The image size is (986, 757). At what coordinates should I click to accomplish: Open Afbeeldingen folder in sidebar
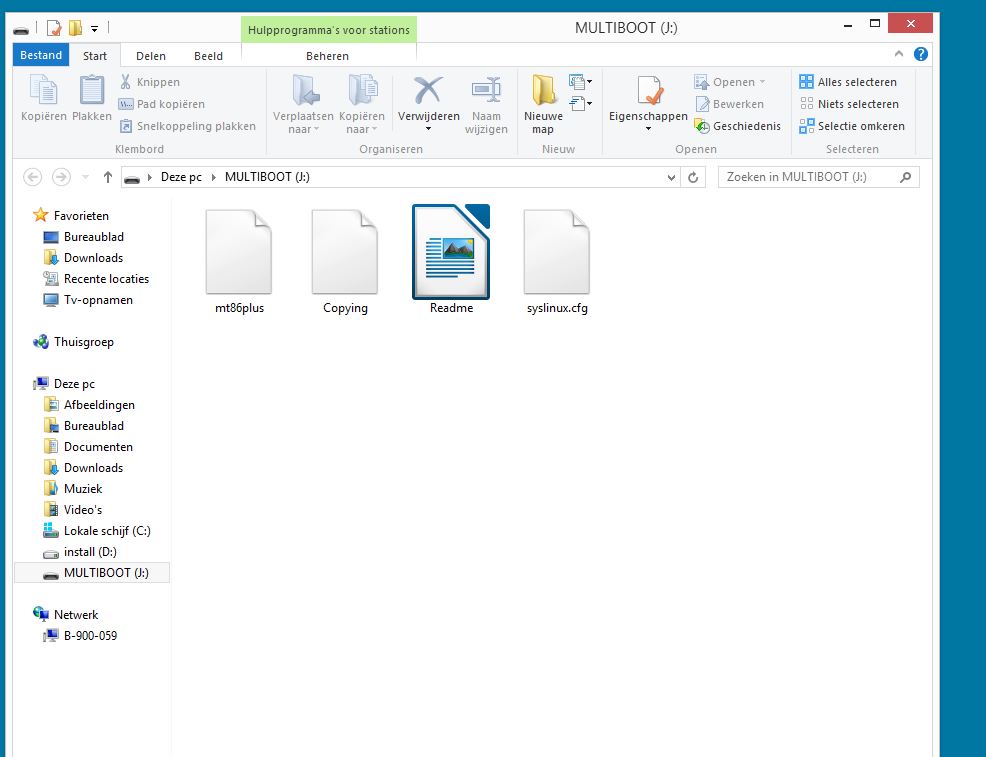(89, 405)
